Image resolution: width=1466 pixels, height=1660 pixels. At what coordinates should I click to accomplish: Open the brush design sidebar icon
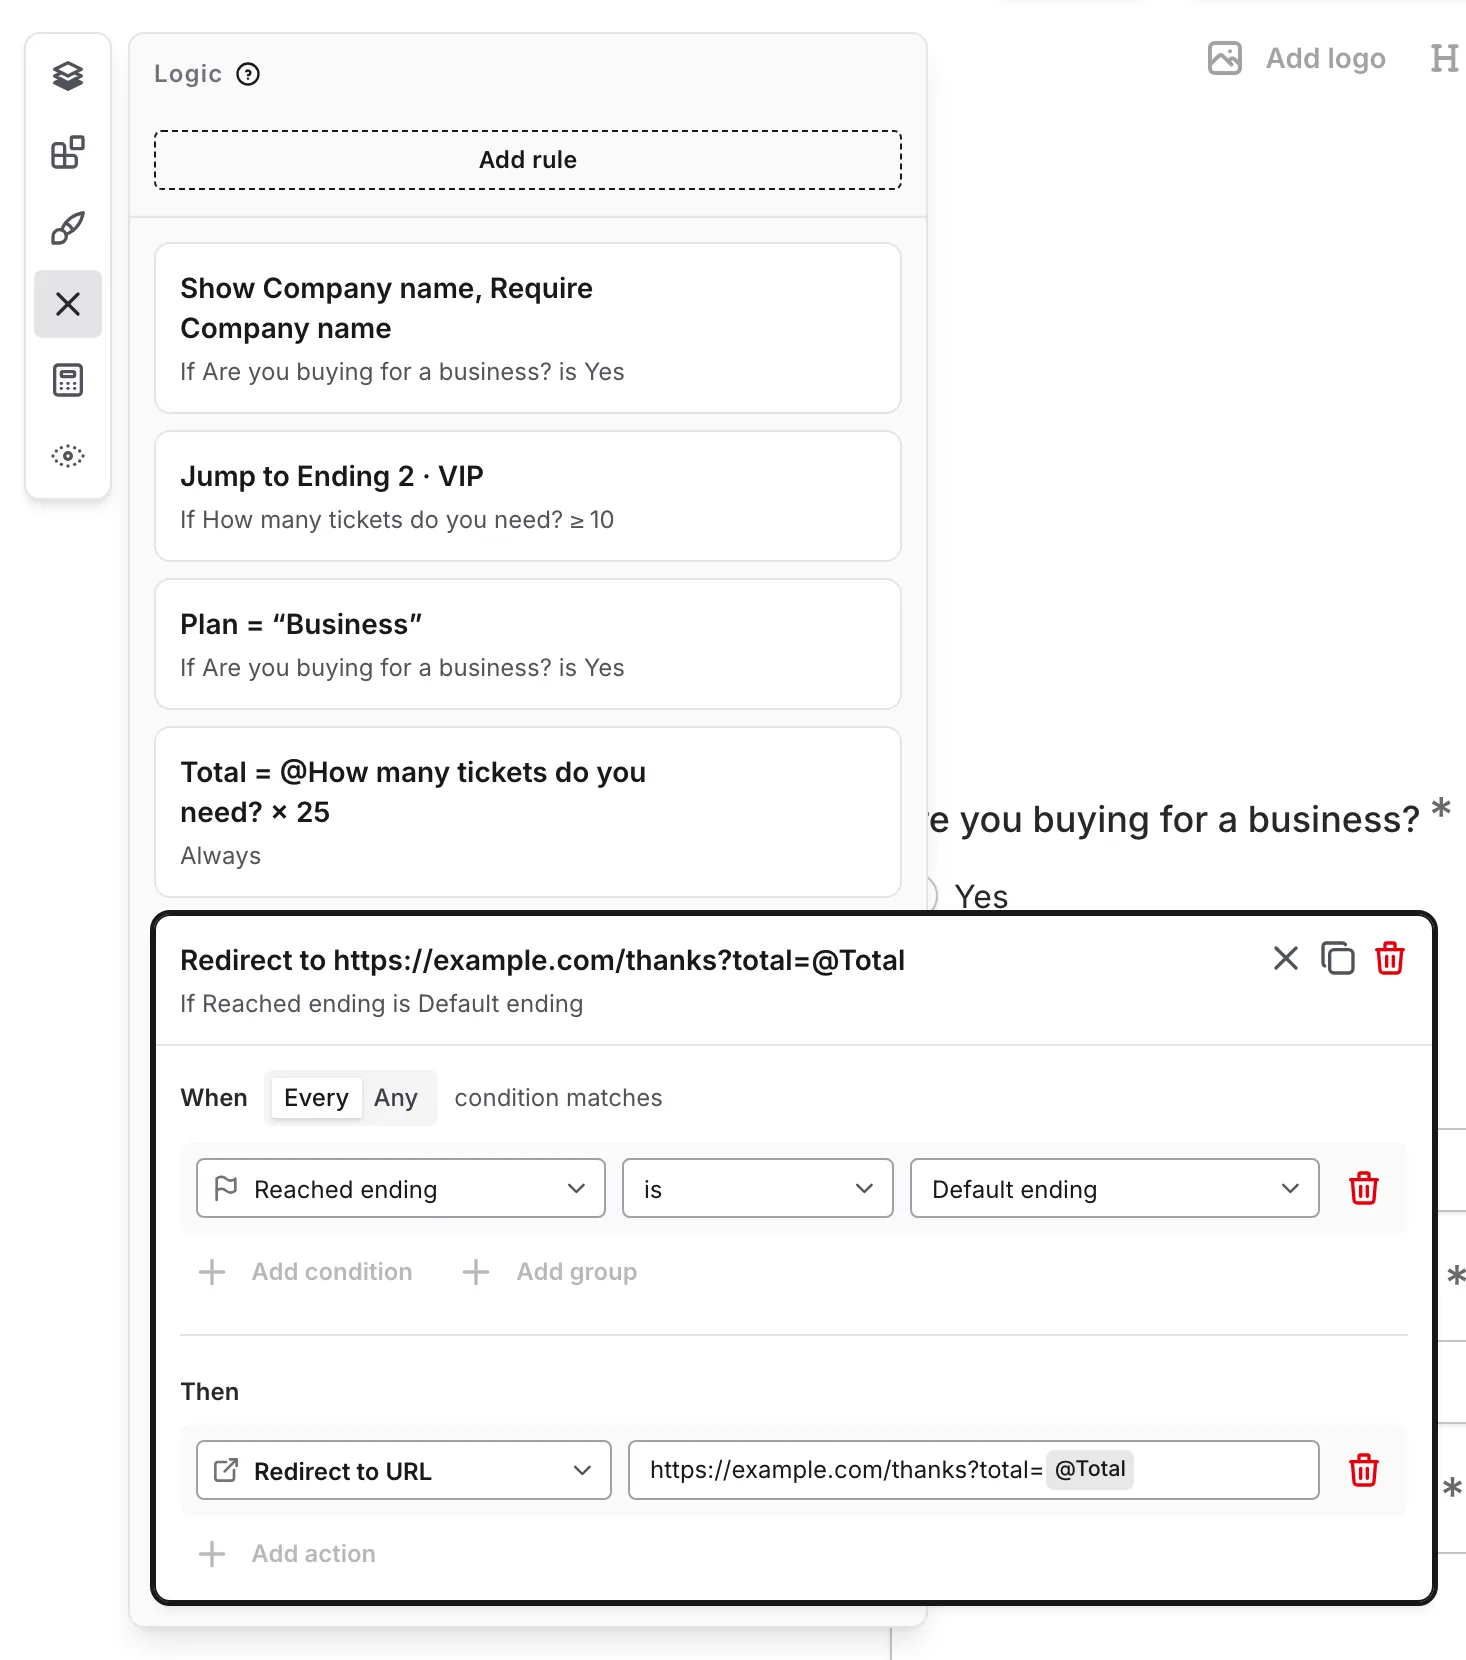[x=68, y=228]
